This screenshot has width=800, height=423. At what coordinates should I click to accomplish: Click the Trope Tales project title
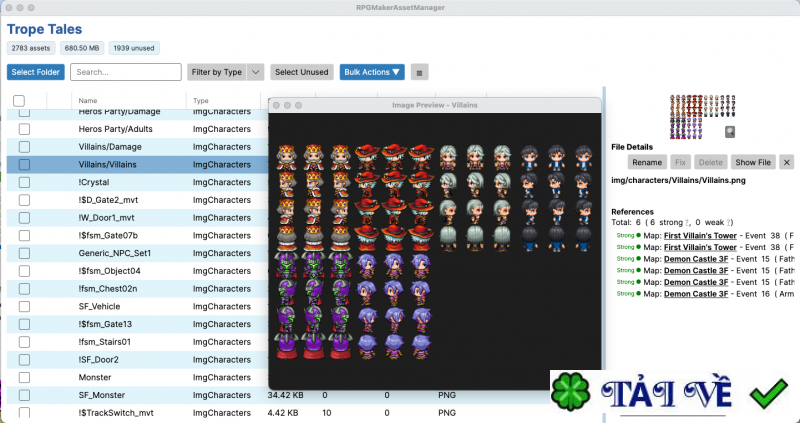tap(44, 29)
